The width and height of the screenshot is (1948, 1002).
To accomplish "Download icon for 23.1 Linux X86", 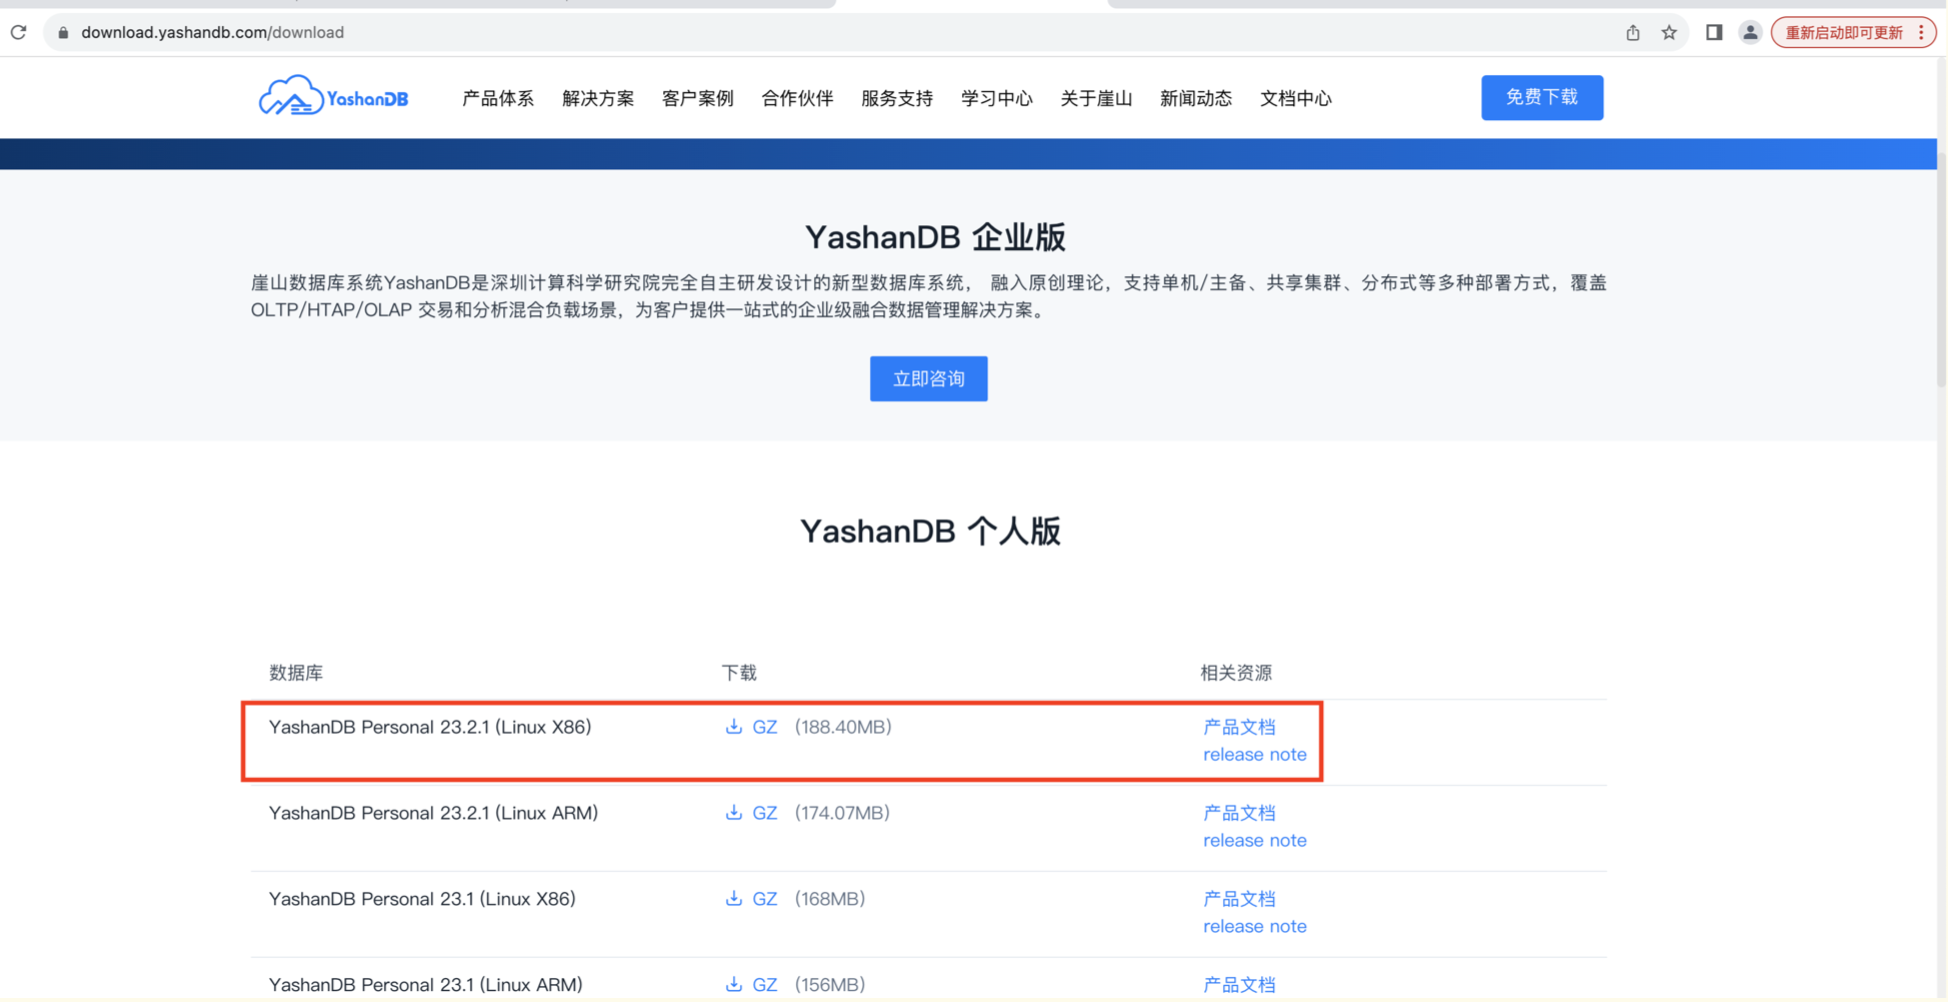I will point(734,899).
